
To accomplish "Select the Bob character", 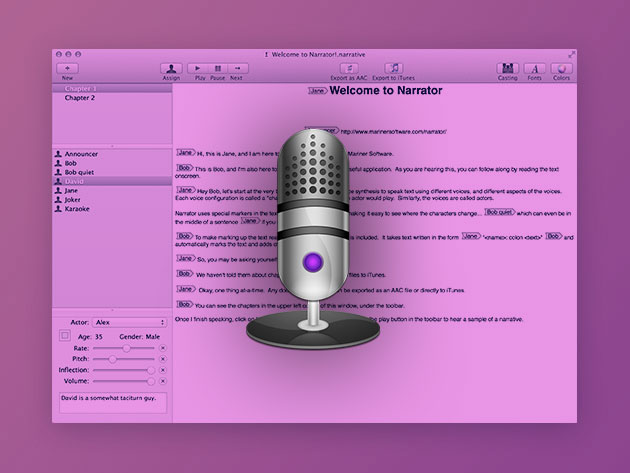I will [112, 163].
